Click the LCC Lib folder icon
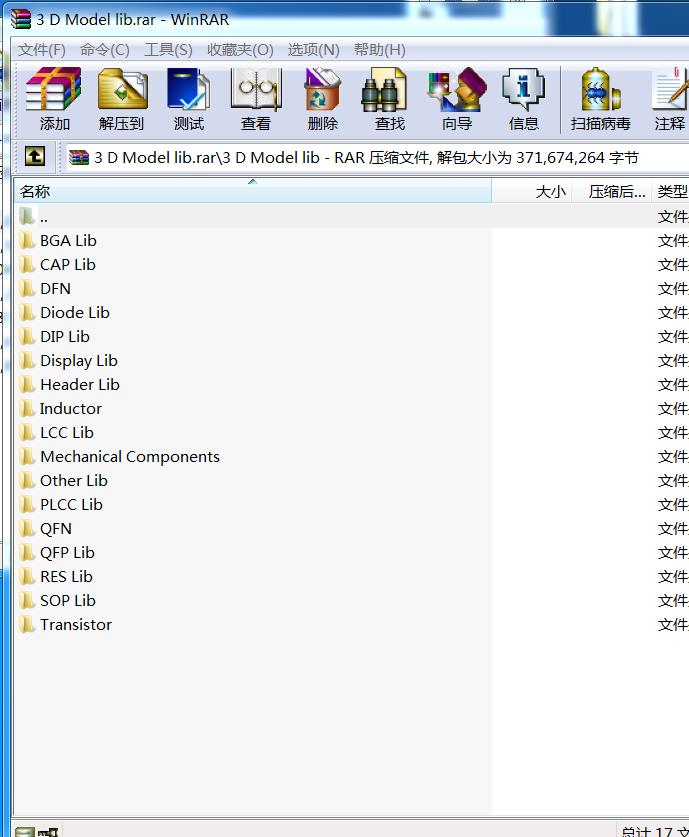Screen dimensions: 689x837 tap(27, 433)
